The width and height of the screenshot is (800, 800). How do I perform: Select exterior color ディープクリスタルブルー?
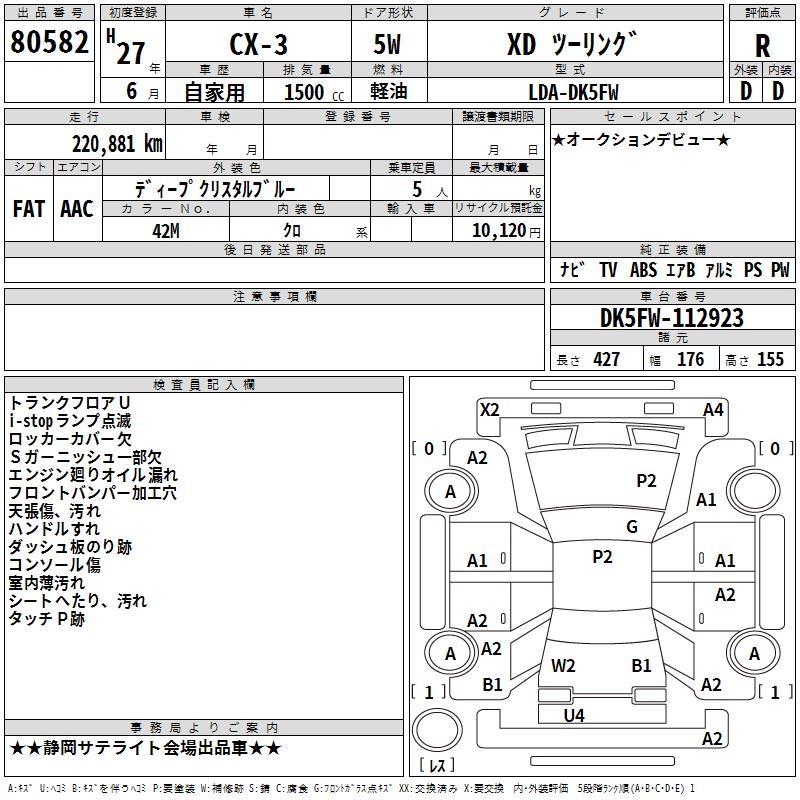tap(215, 189)
